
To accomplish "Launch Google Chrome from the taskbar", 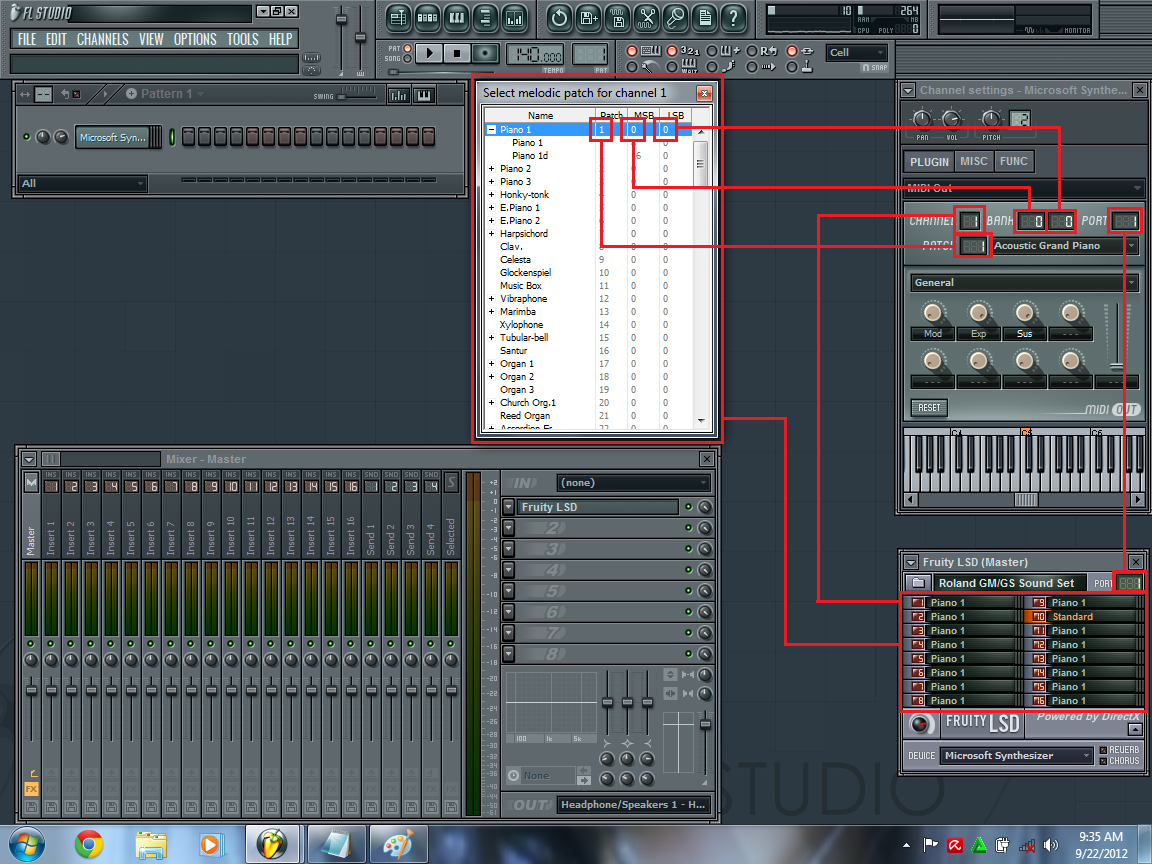I will [x=89, y=844].
